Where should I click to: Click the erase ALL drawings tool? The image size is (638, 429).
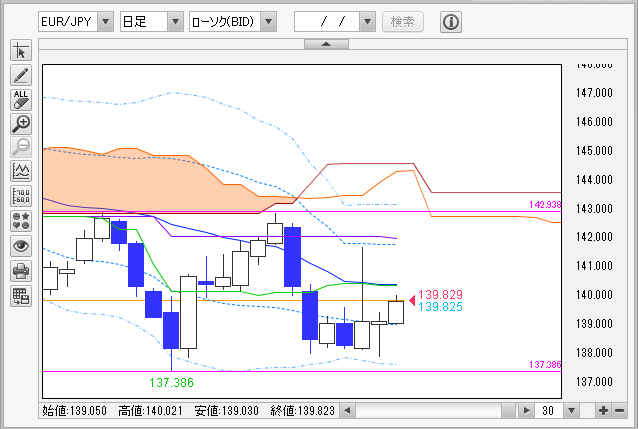point(21,100)
